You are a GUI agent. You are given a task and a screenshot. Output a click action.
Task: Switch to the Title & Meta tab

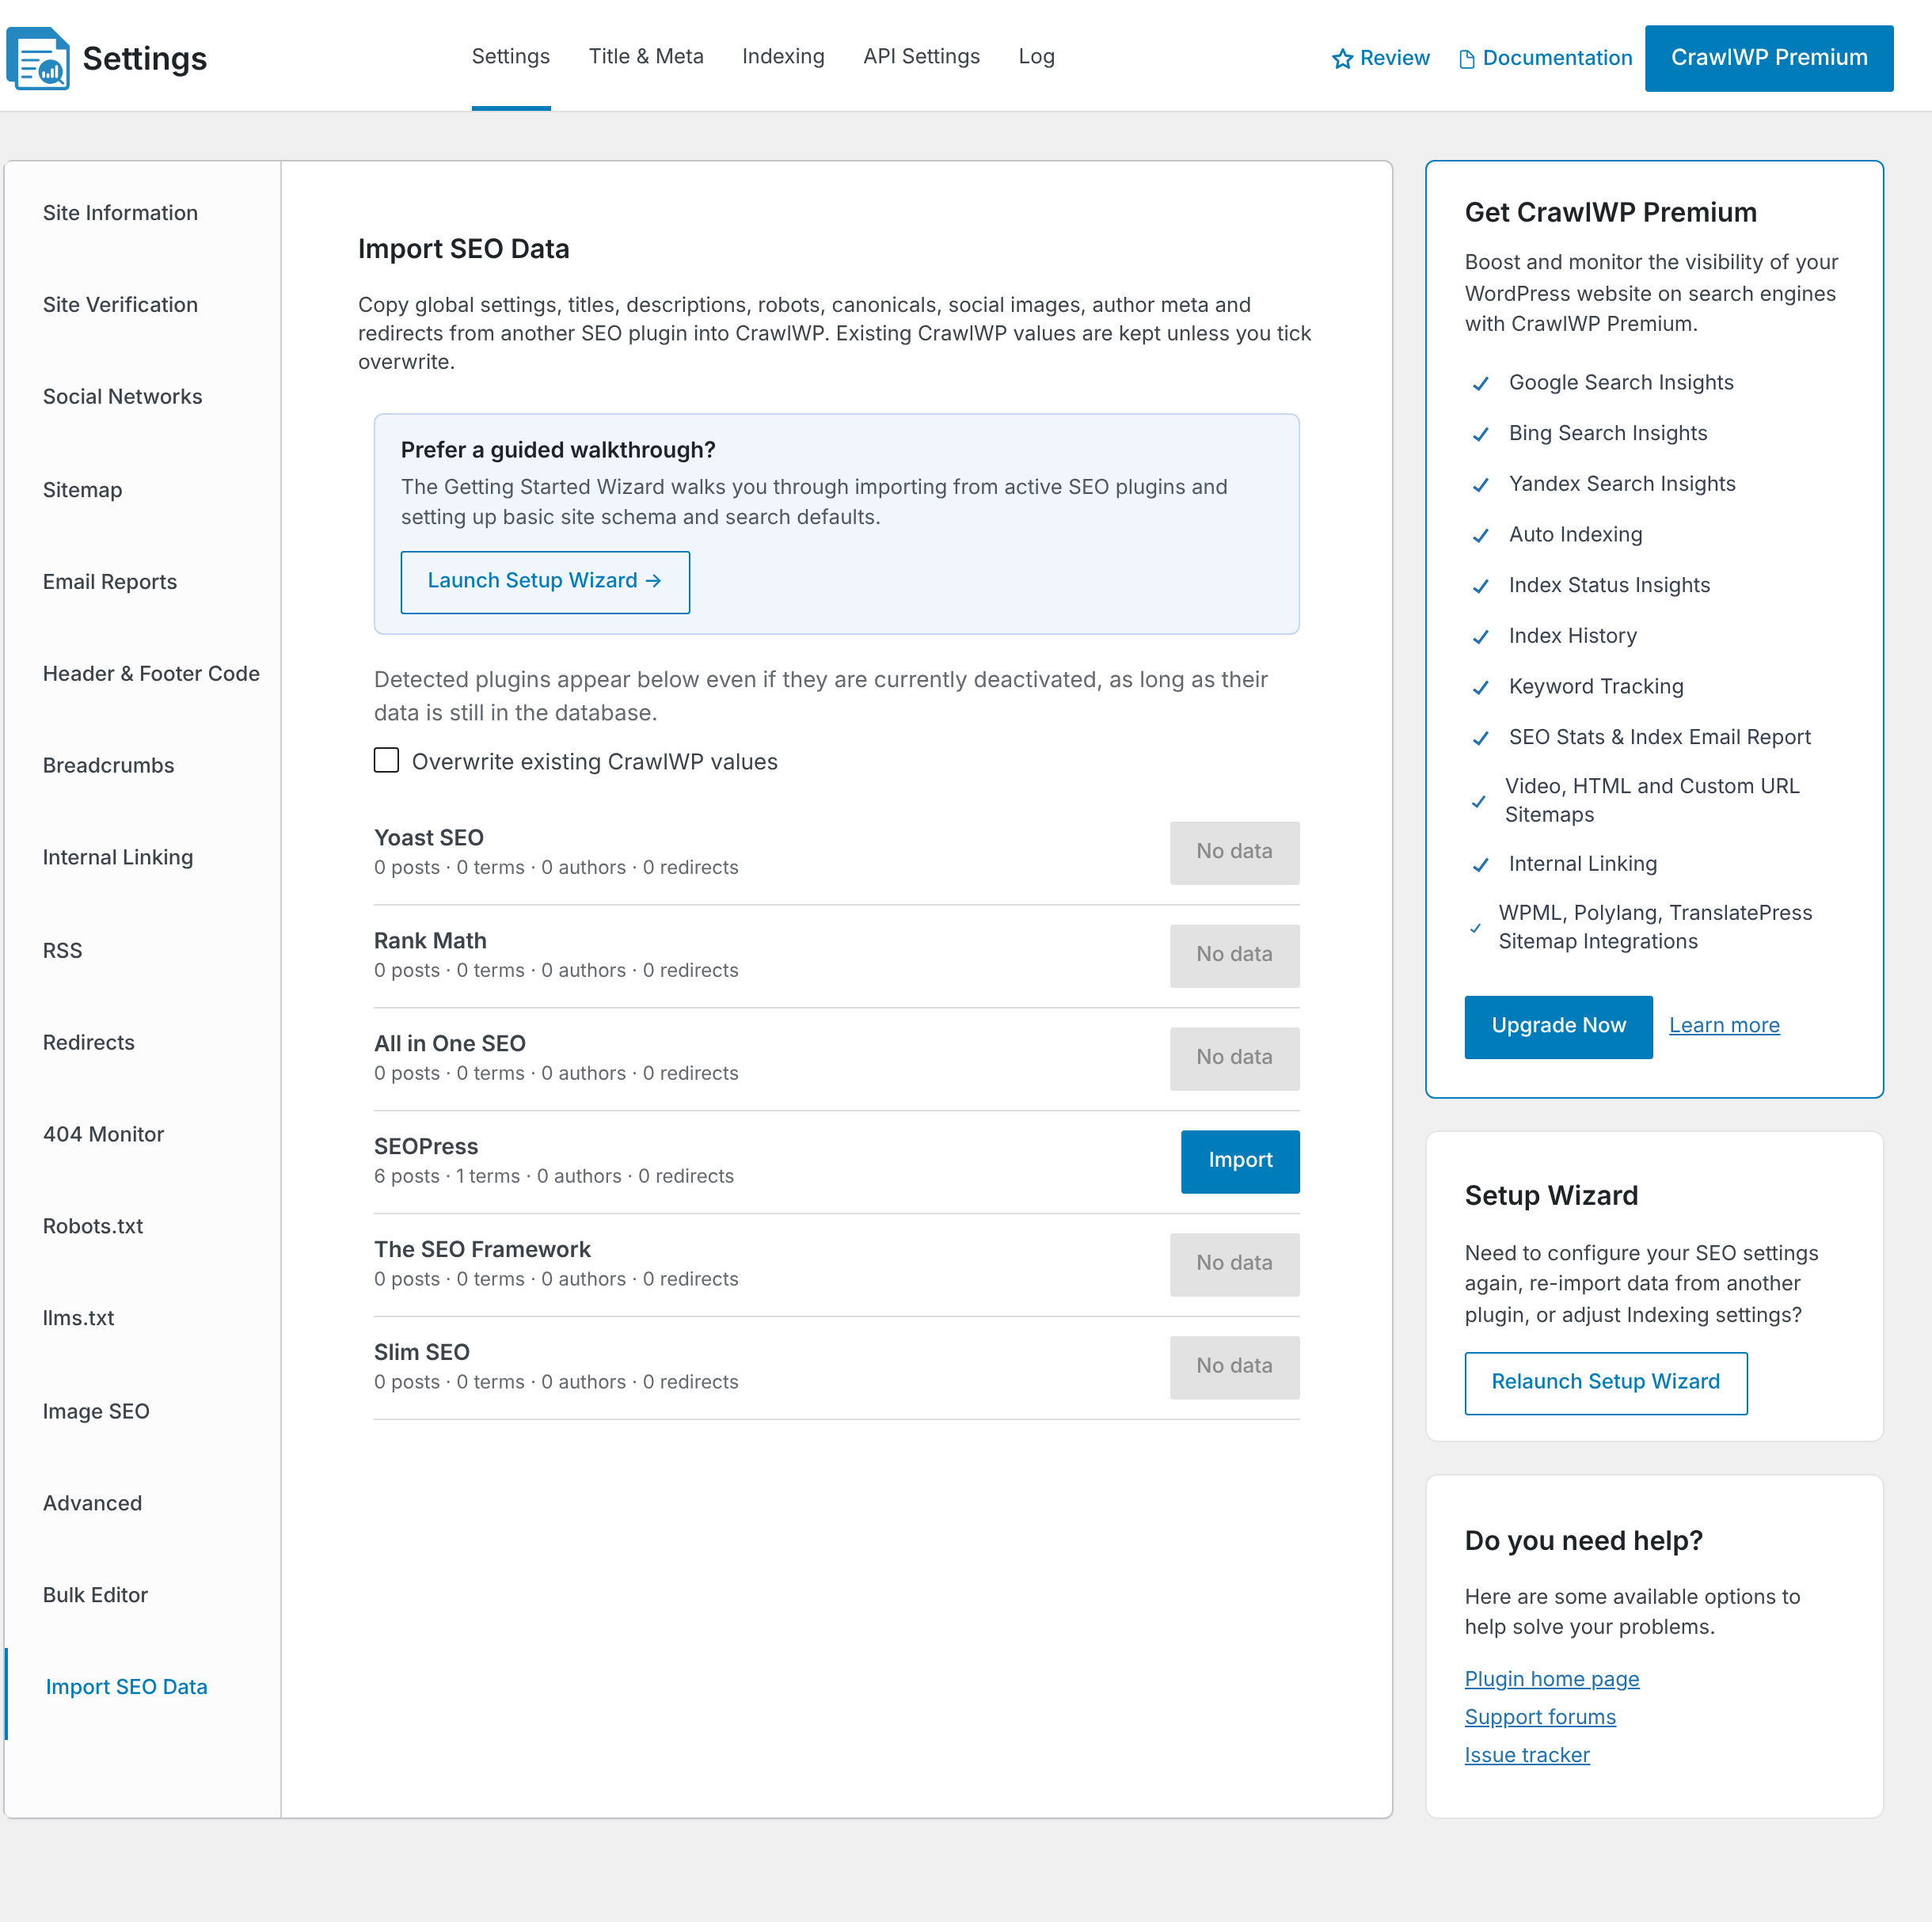coord(646,56)
